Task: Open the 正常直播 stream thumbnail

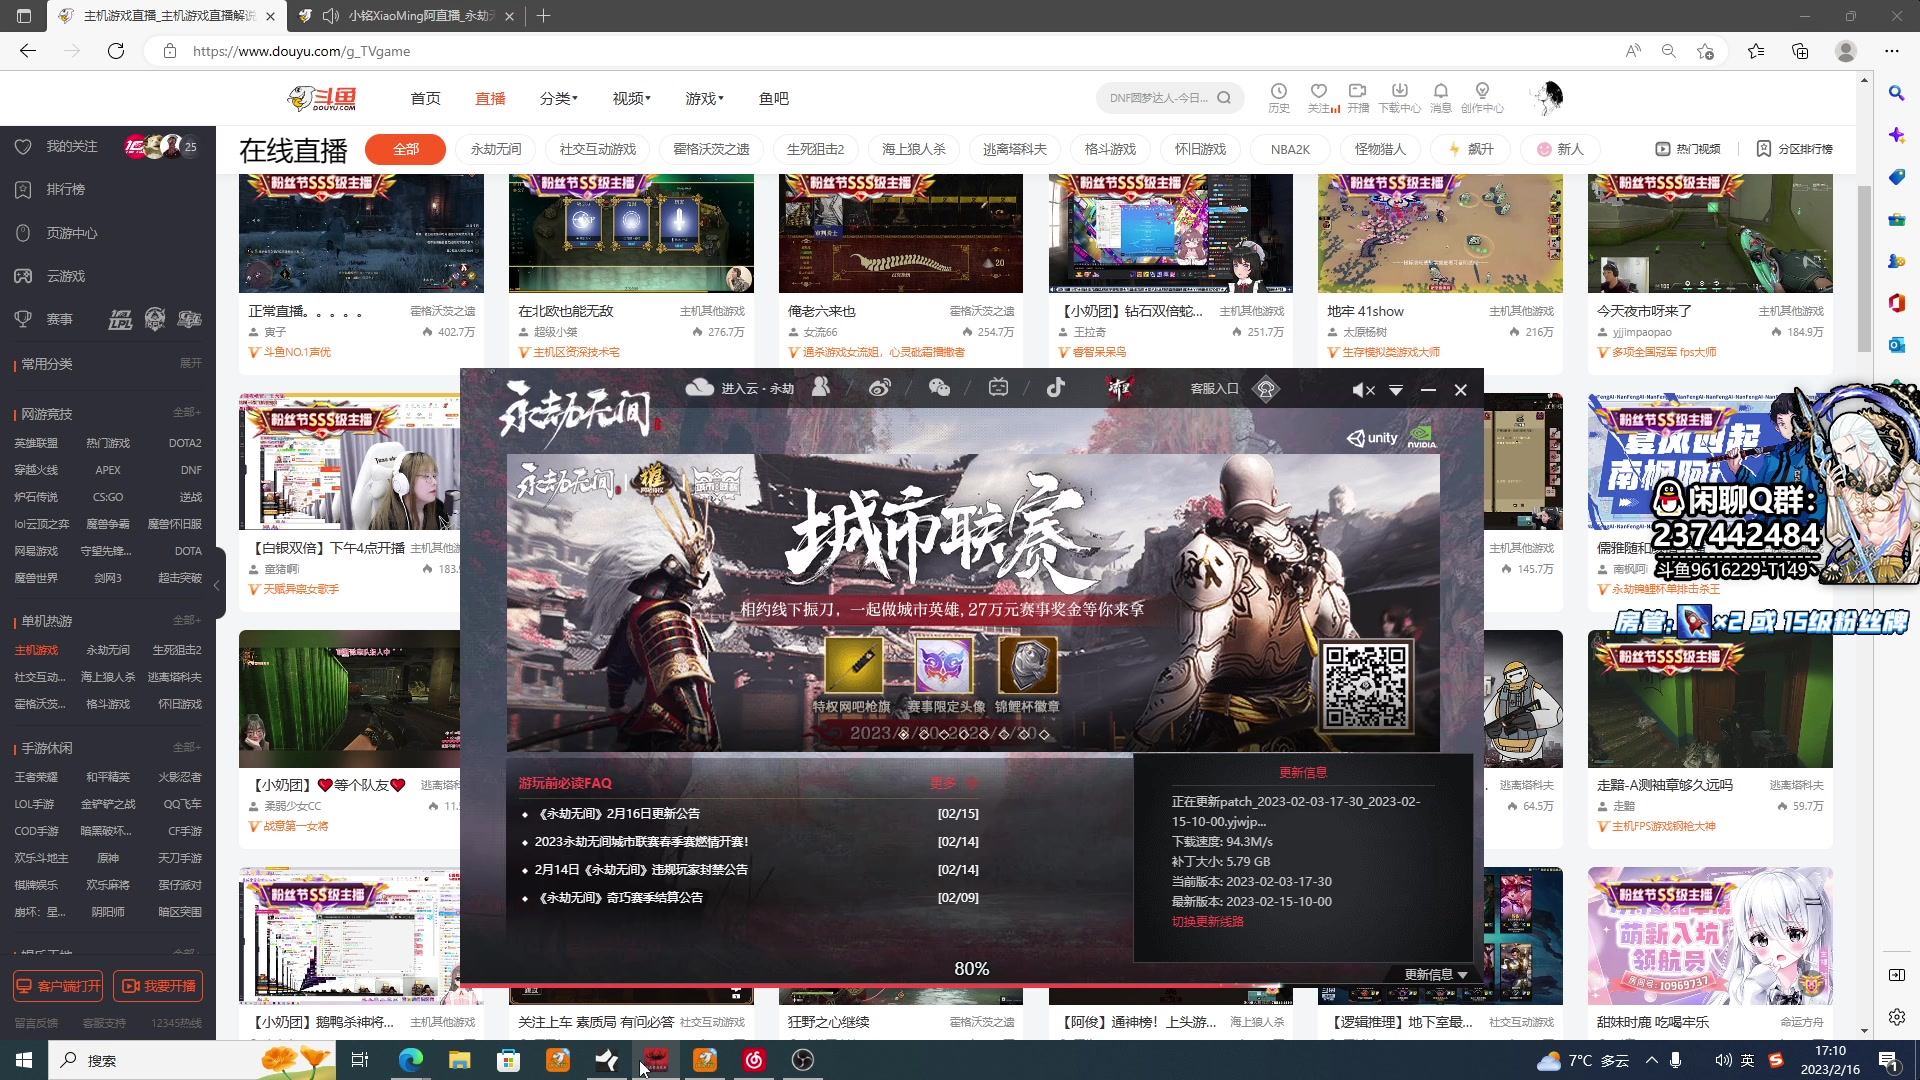Action: pyautogui.click(x=361, y=233)
